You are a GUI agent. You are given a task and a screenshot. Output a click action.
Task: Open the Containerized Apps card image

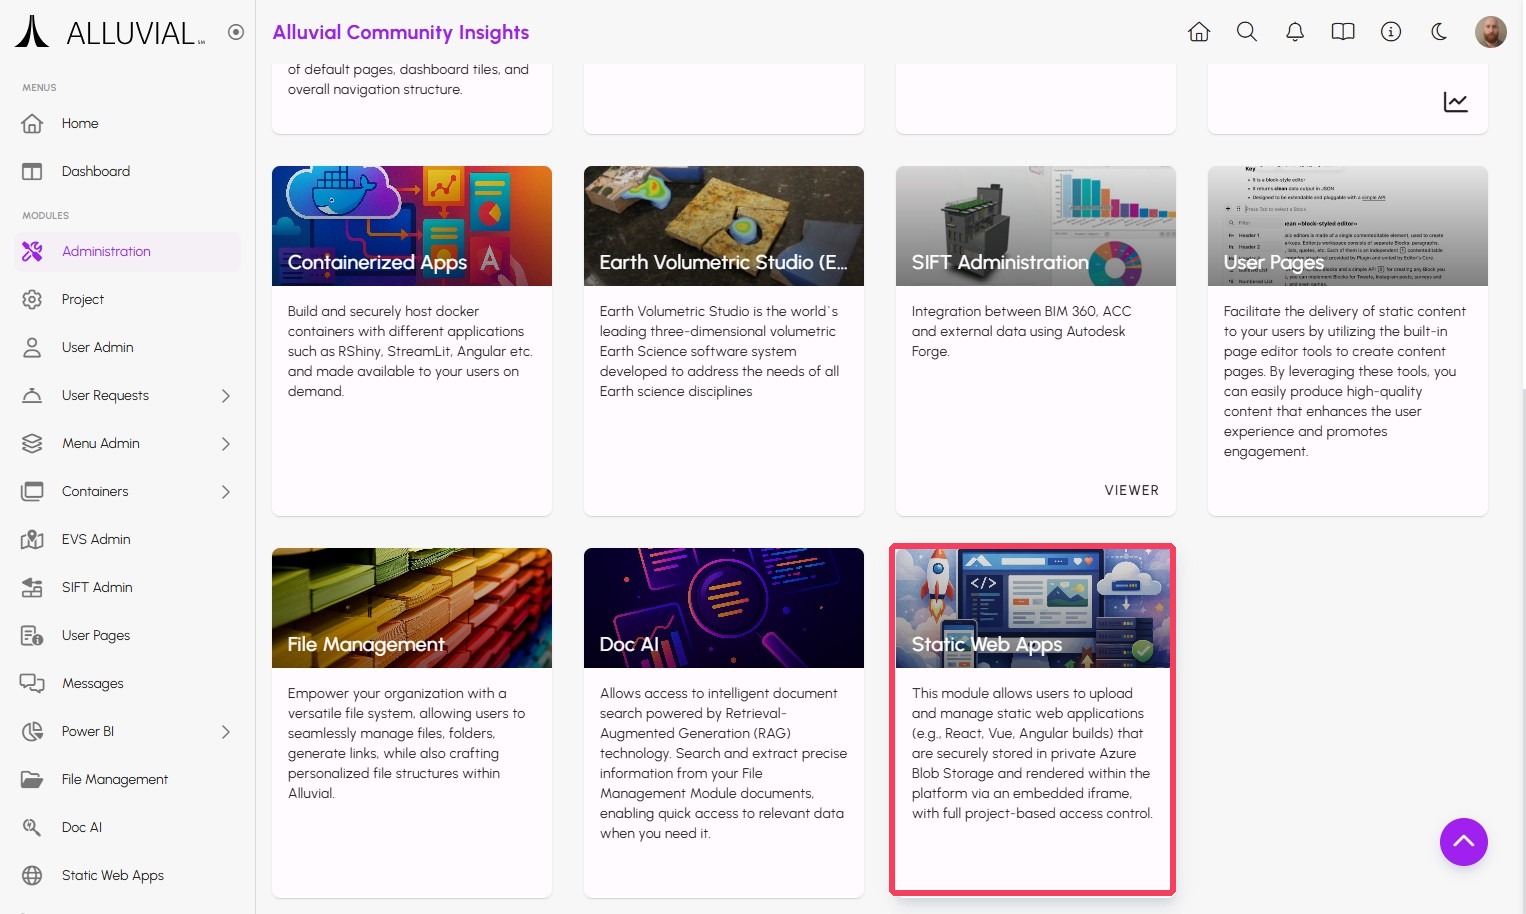[x=411, y=225]
